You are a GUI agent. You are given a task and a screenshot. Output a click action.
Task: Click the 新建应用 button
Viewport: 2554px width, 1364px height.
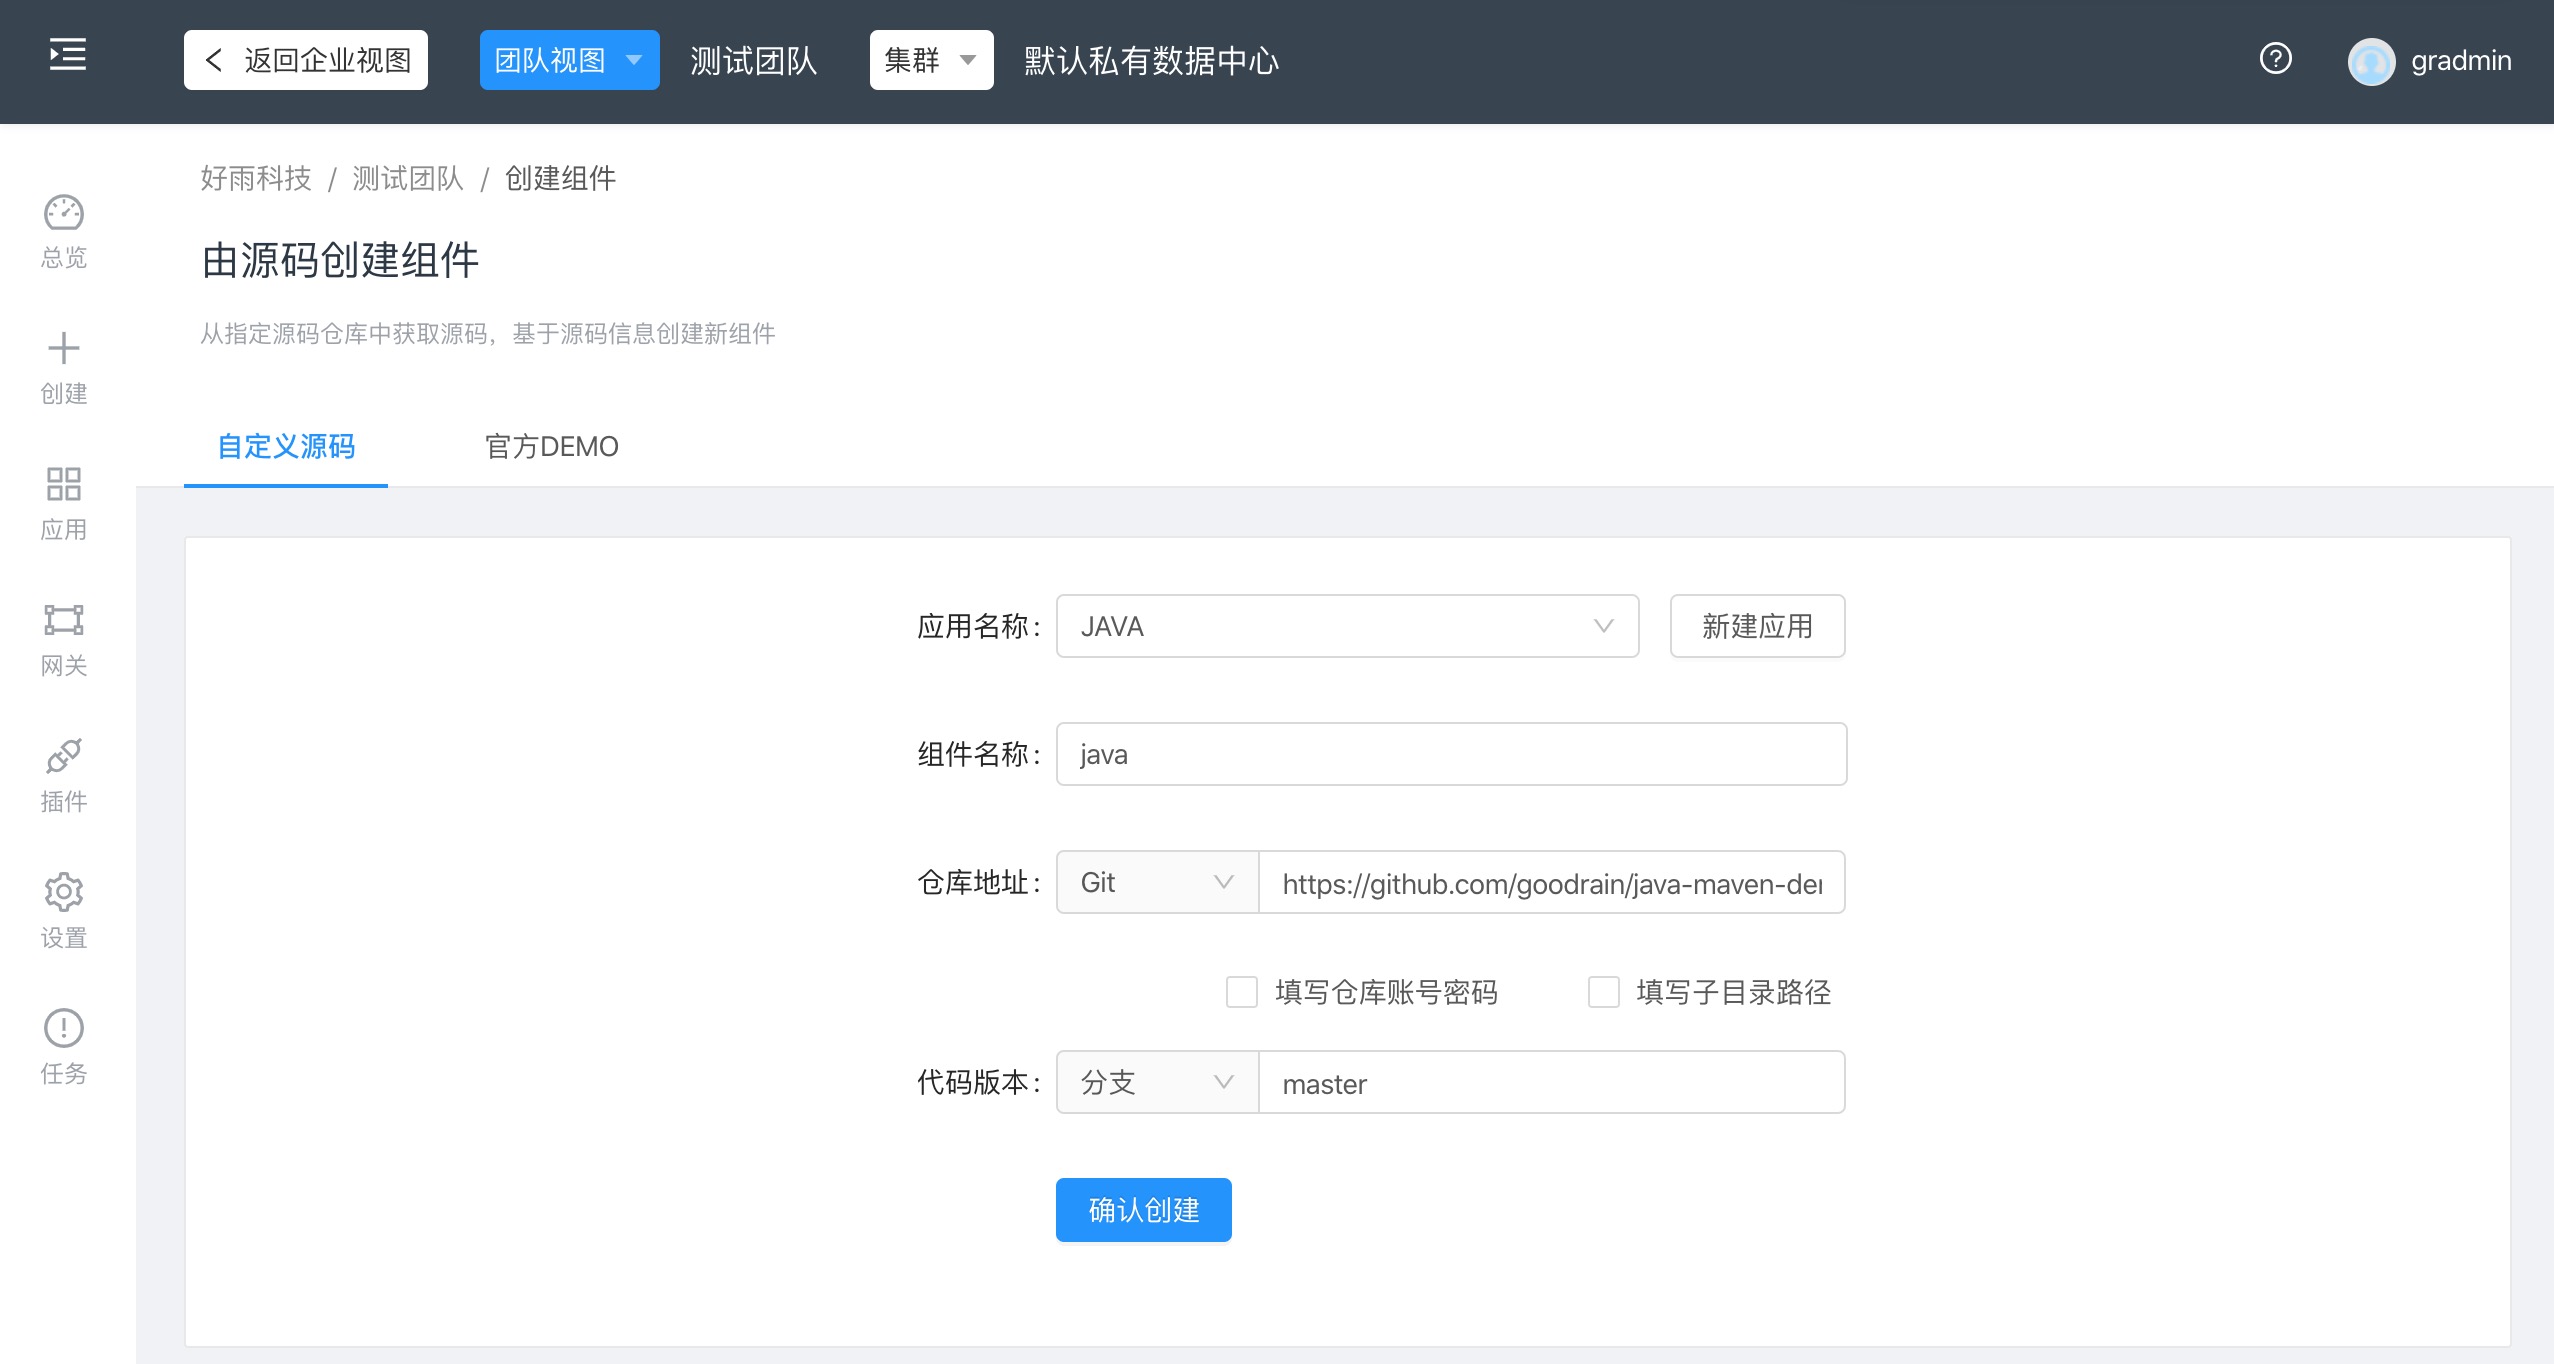click(x=1756, y=626)
